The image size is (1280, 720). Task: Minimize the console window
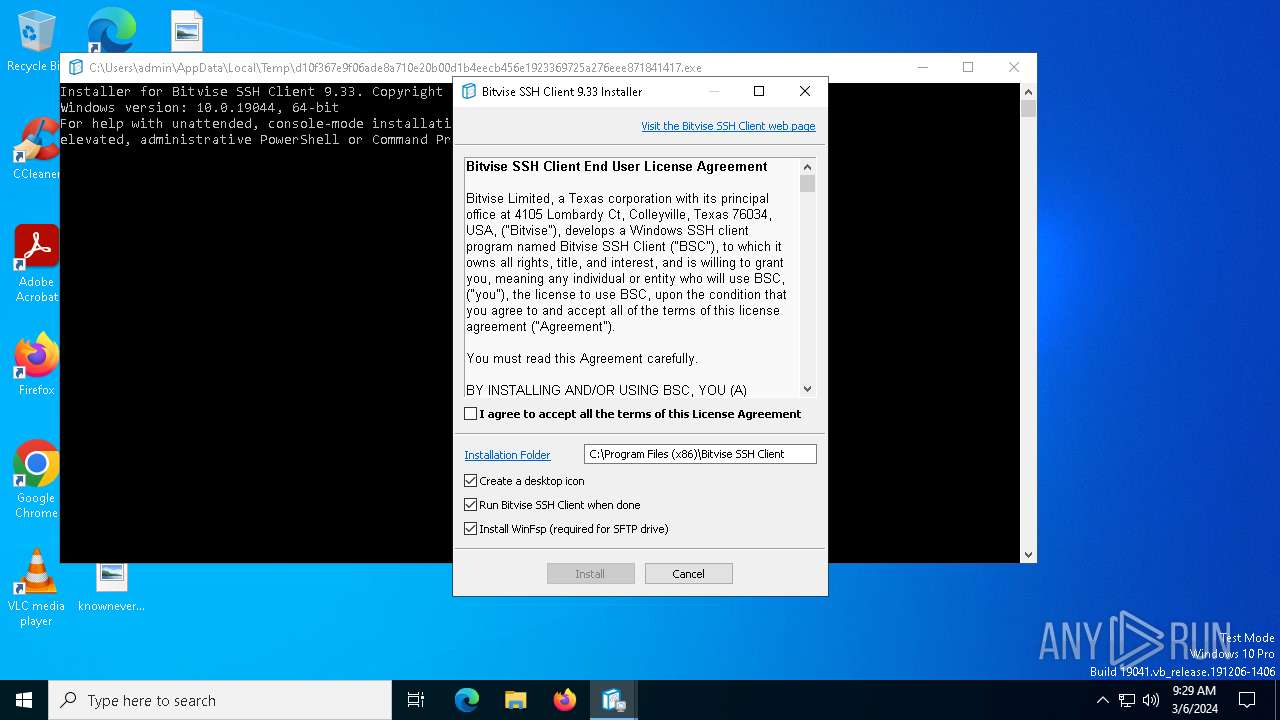point(922,68)
